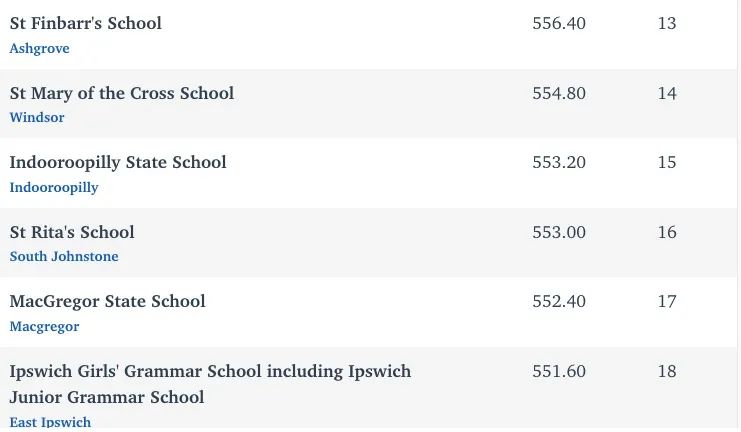Follow the Indooroopilly suburb link
This screenshot has width=741, height=432.
coord(54,188)
